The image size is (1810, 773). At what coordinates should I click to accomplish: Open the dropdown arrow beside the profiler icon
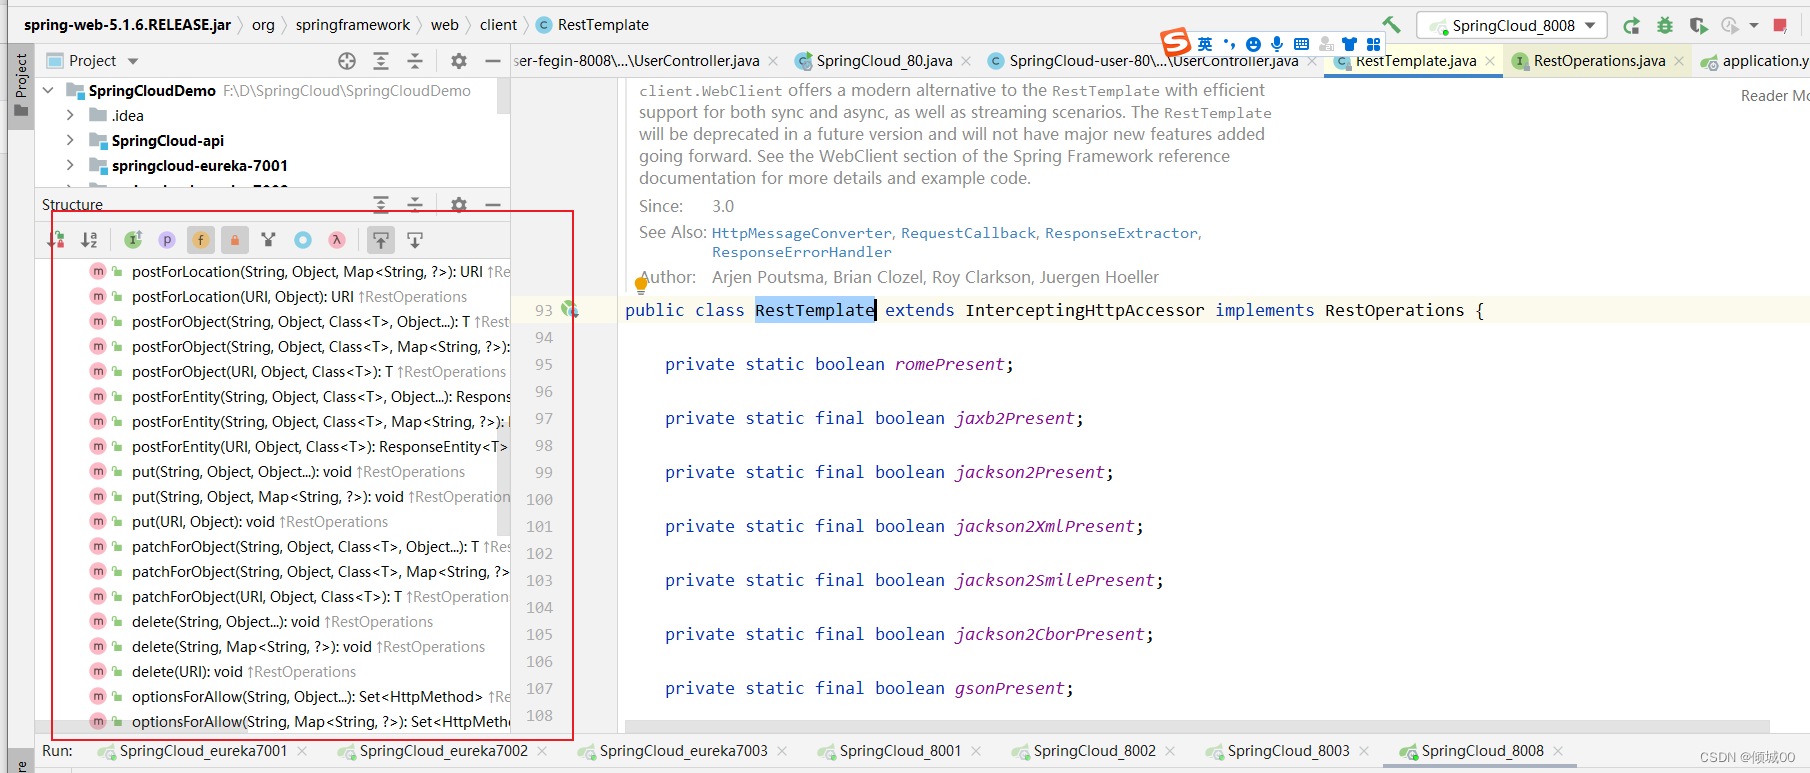click(x=1754, y=26)
